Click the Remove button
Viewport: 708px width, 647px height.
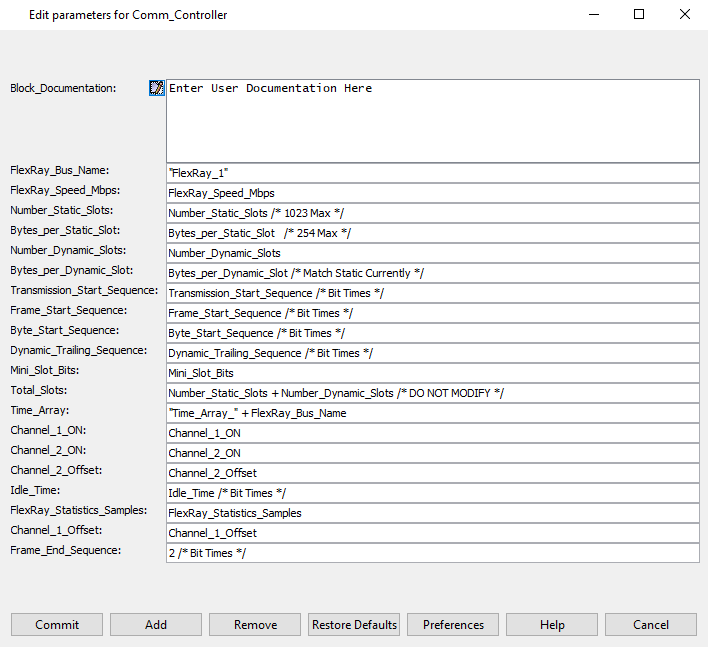click(x=255, y=625)
